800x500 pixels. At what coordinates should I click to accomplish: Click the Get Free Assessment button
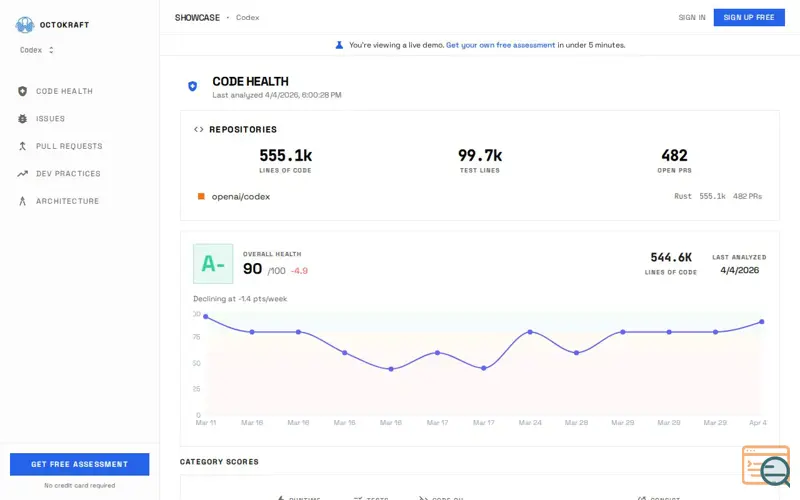click(80, 464)
